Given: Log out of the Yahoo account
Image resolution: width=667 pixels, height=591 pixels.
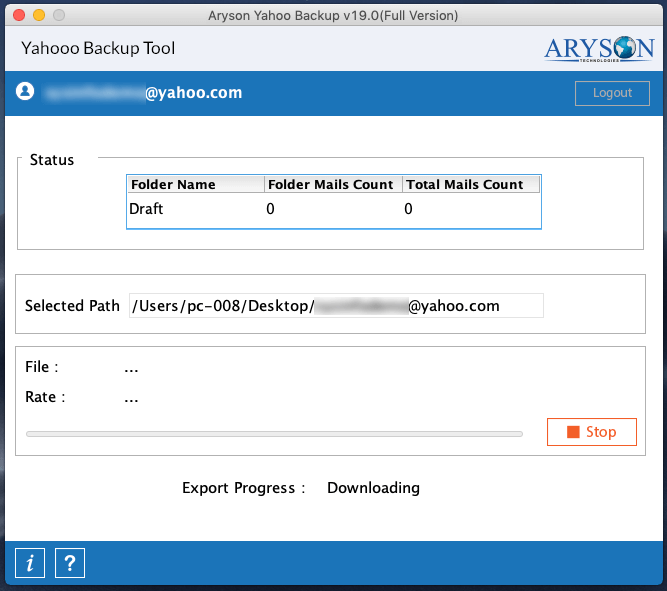Looking at the screenshot, I should point(612,93).
